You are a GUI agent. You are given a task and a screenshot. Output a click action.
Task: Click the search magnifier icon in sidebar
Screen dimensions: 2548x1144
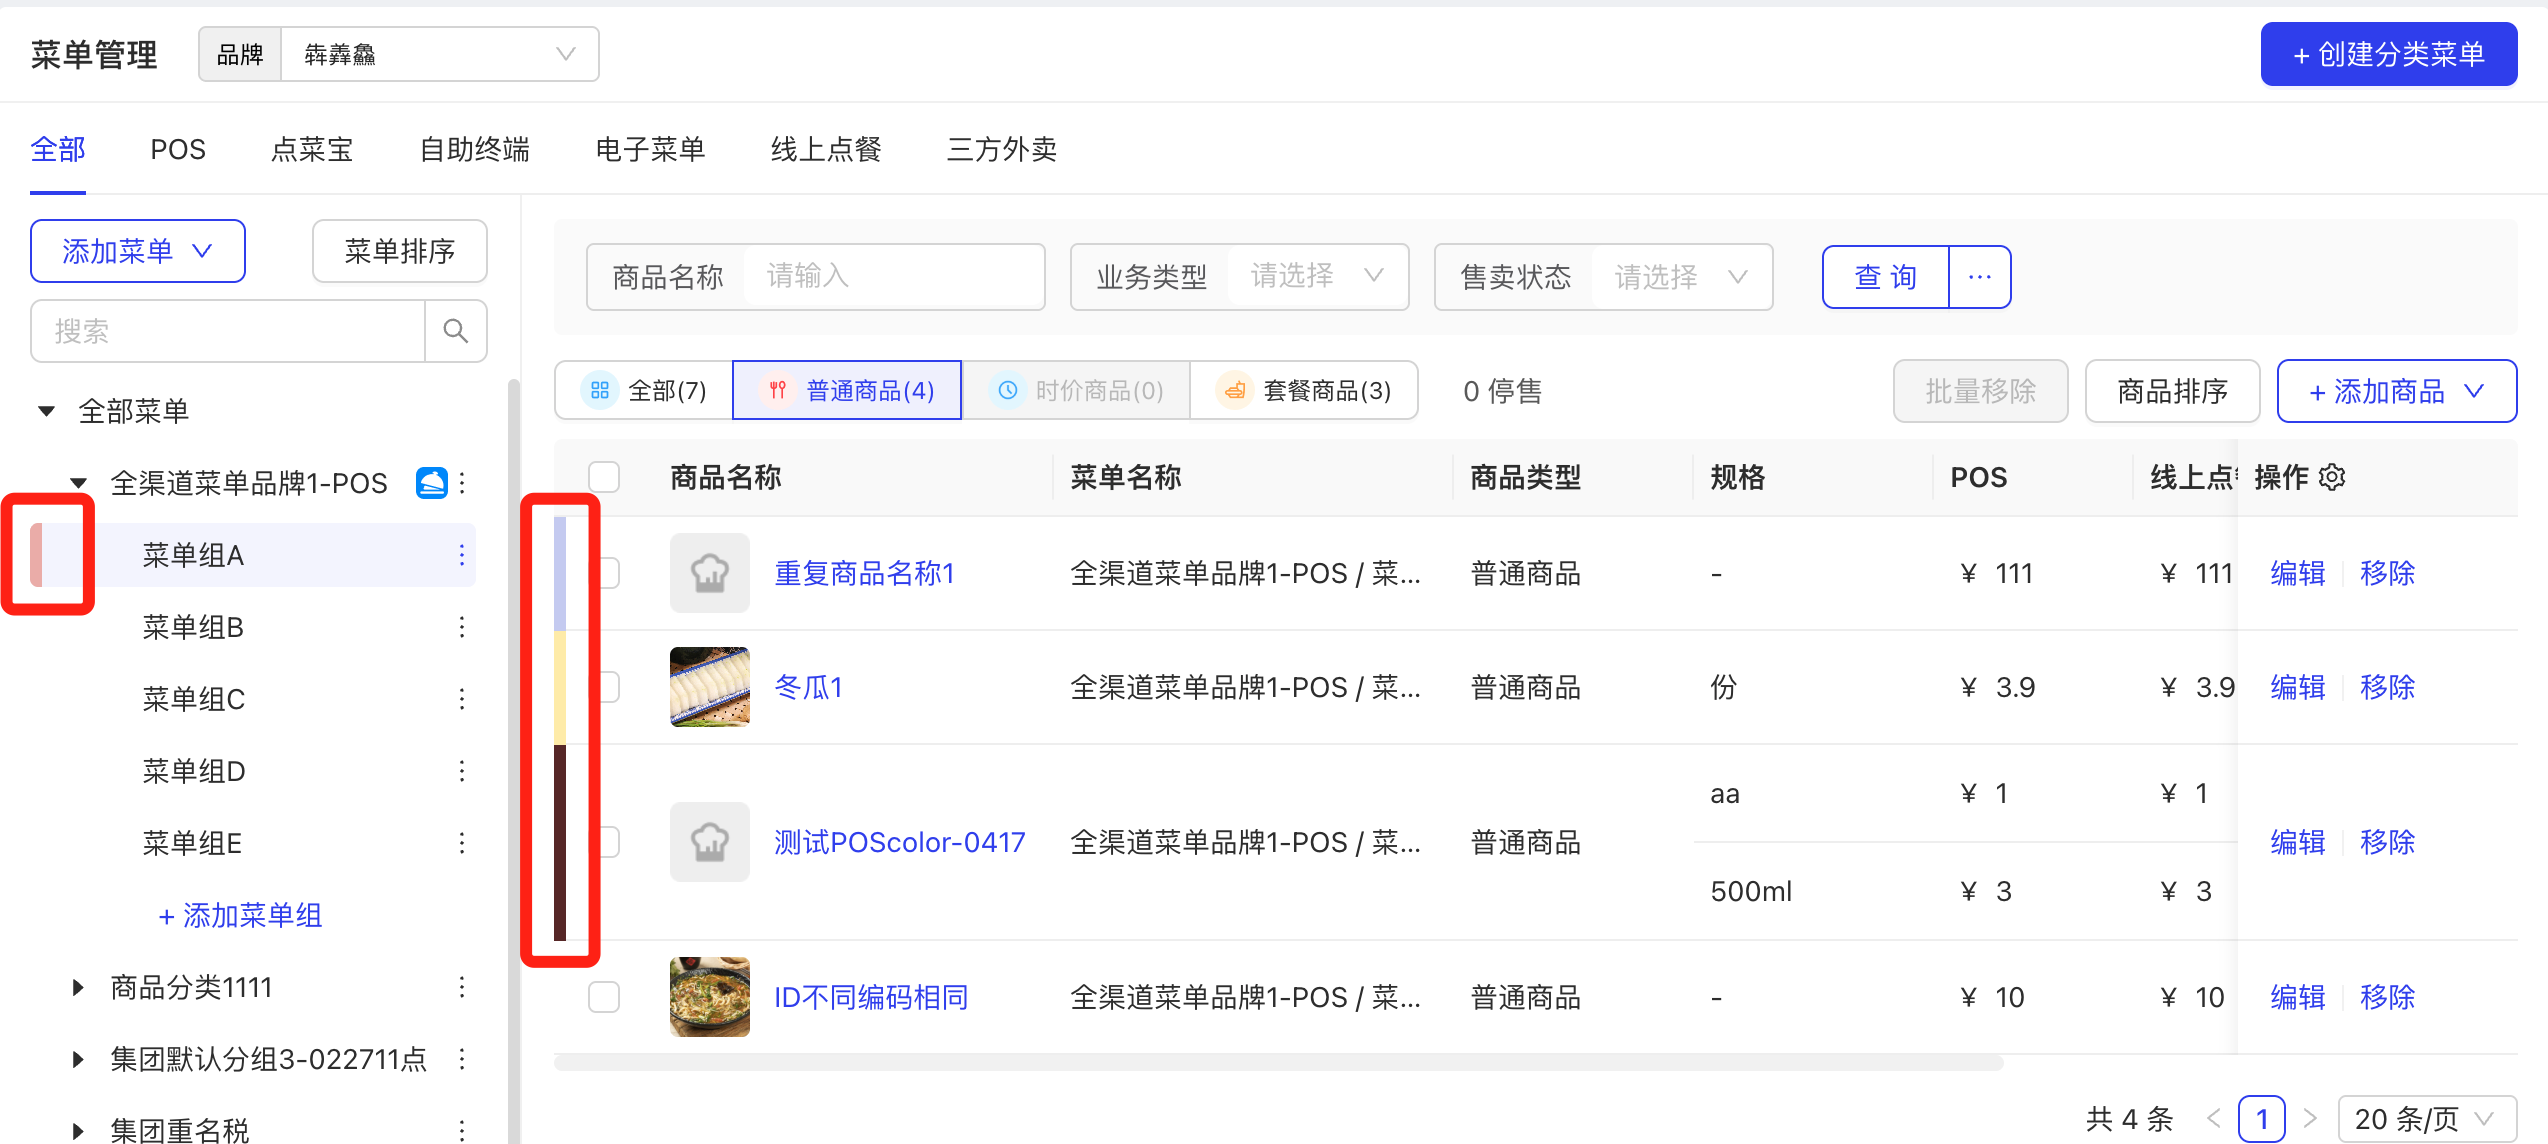(x=456, y=331)
